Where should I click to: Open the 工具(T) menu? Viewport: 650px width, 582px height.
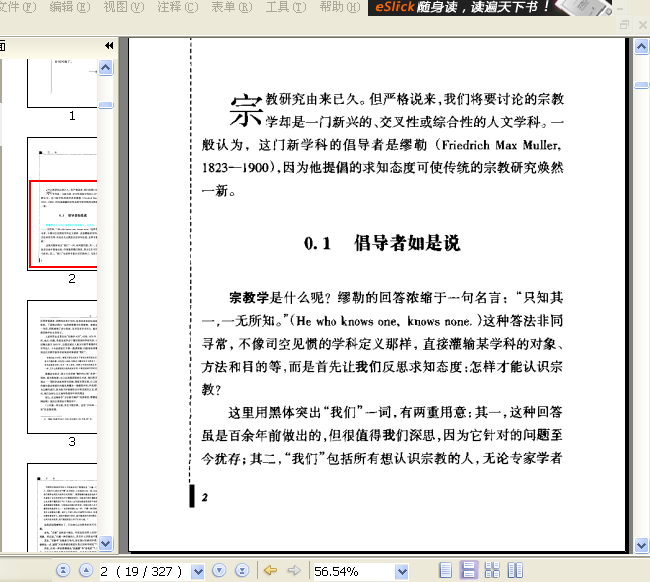pyautogui.click(x=286, y=7)
